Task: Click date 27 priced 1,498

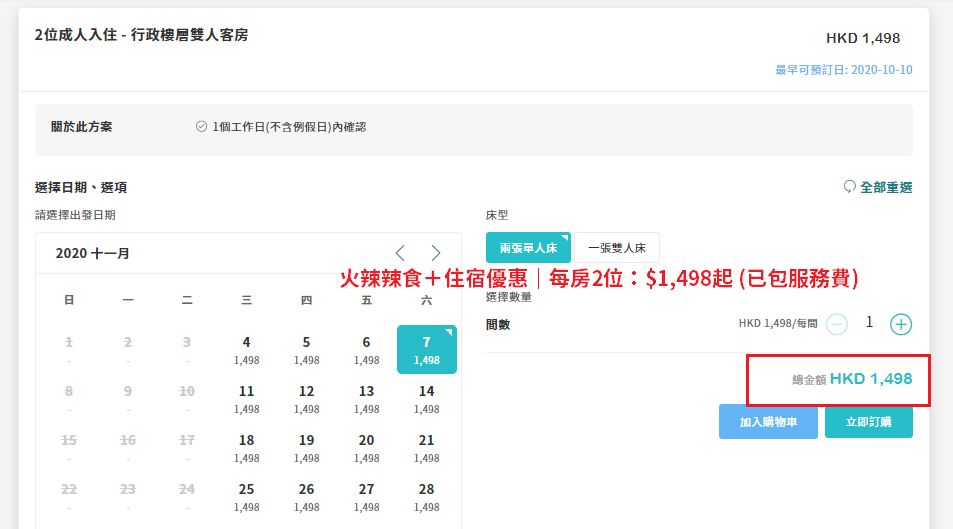Action: [366, 496]
